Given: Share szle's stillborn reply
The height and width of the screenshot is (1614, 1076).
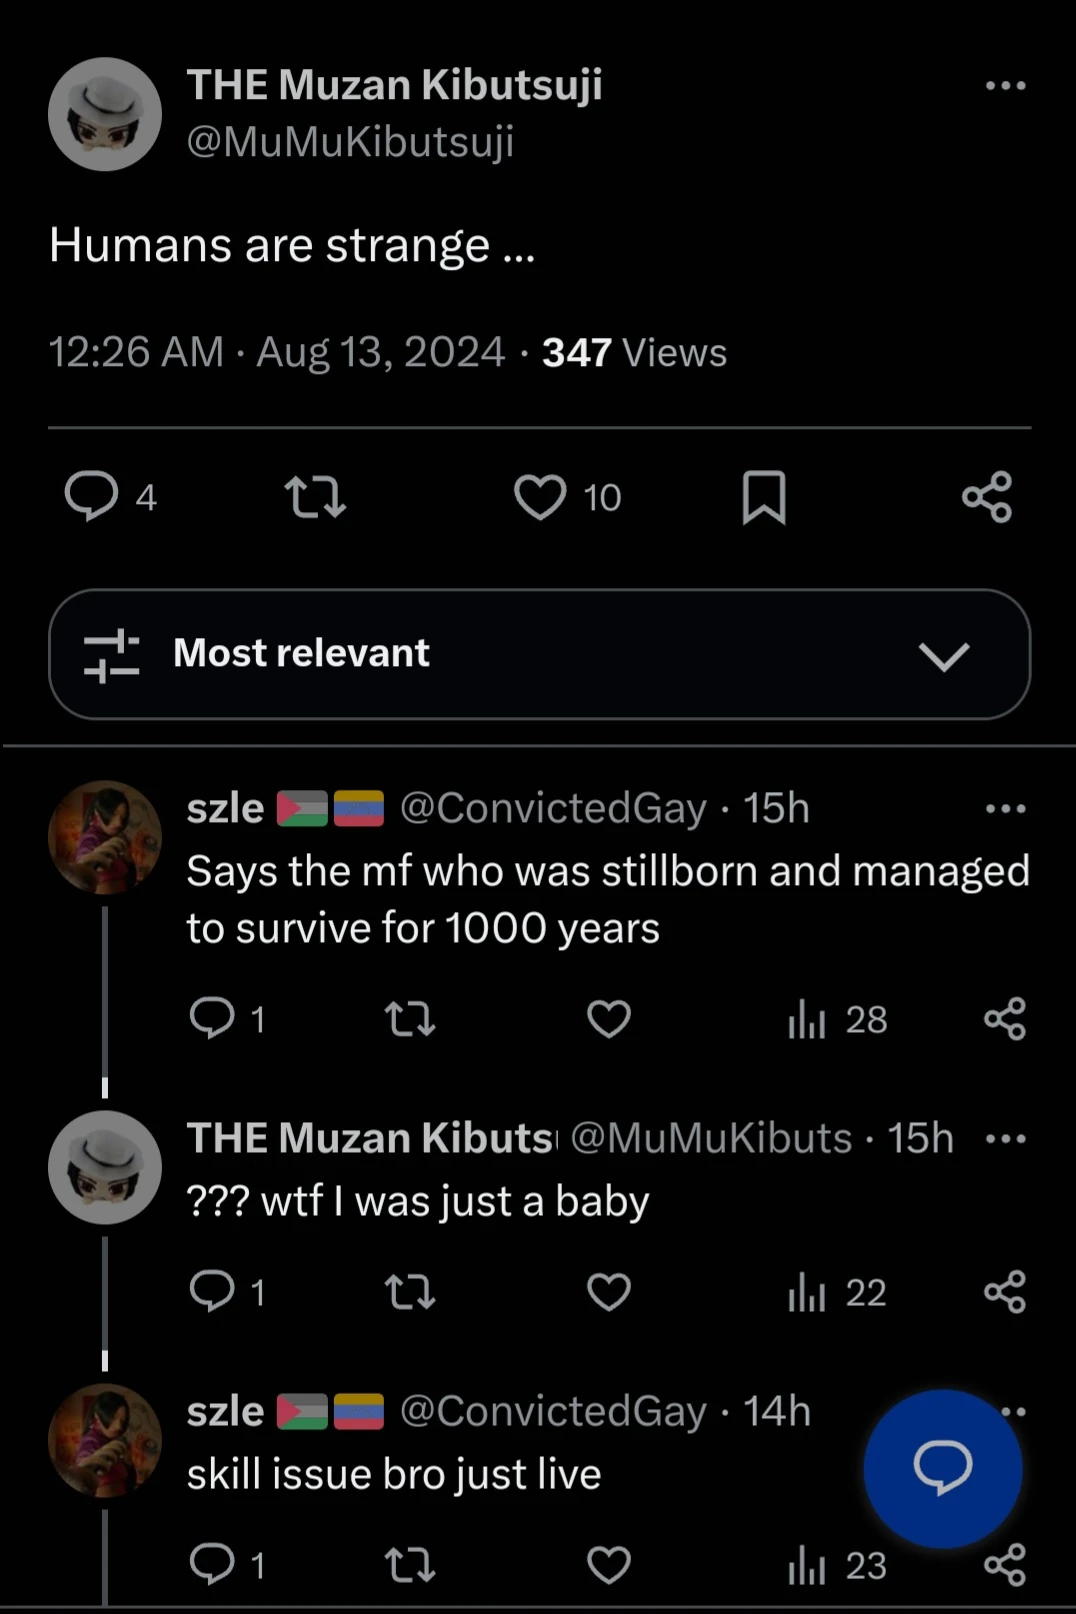Looking at the screenshot, I should pyautogui.click(x=1005, y=1019).
